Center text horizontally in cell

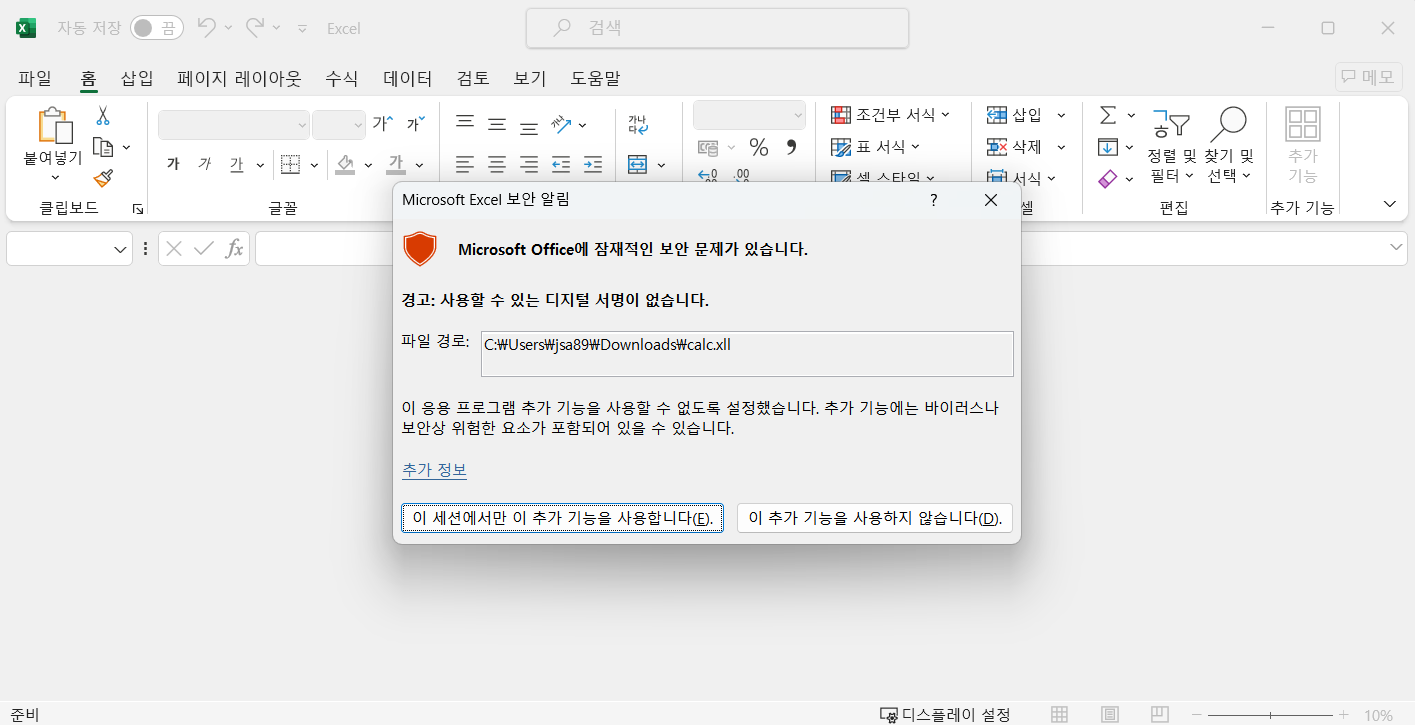coord(497,164)
